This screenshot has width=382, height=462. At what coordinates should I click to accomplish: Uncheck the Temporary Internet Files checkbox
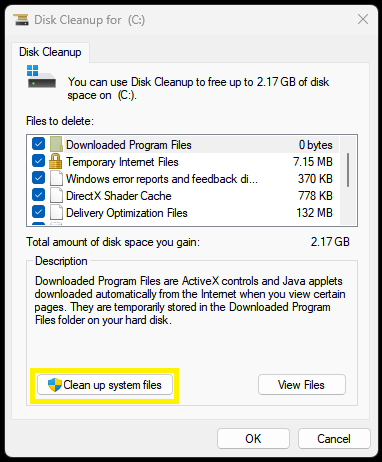point(38,161)
